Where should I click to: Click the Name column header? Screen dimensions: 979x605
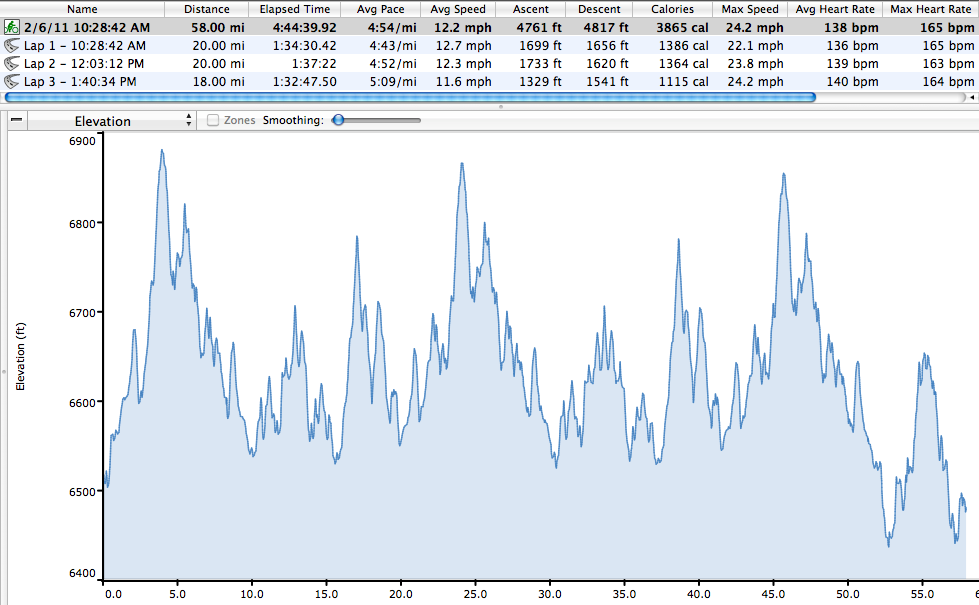click(82, 9)
